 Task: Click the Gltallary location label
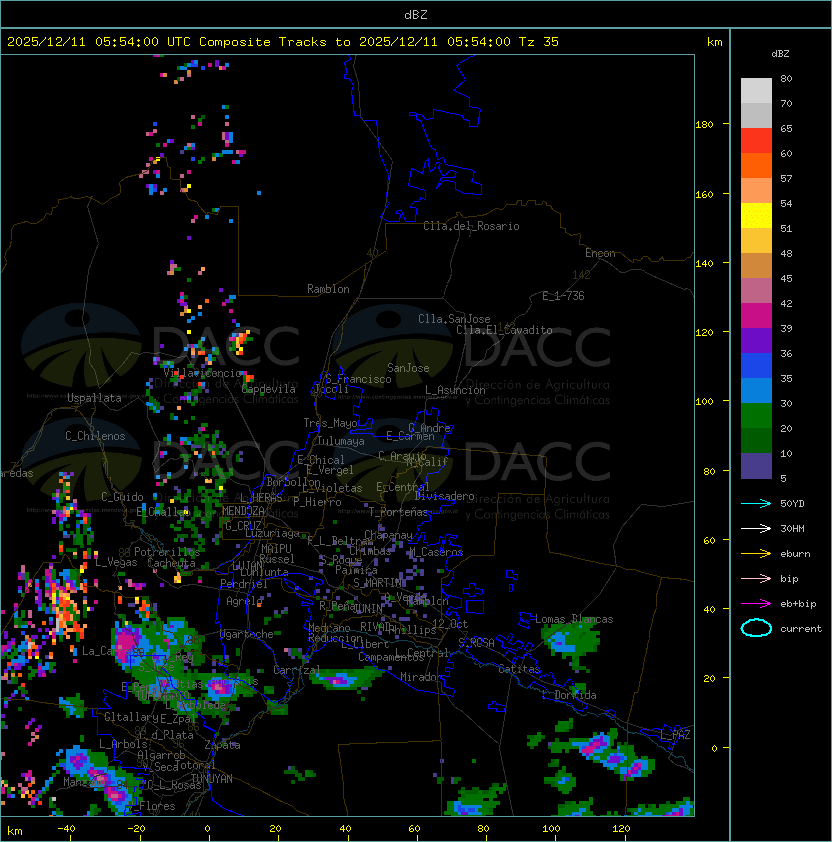pyautogui.click(x=131, y=717)
